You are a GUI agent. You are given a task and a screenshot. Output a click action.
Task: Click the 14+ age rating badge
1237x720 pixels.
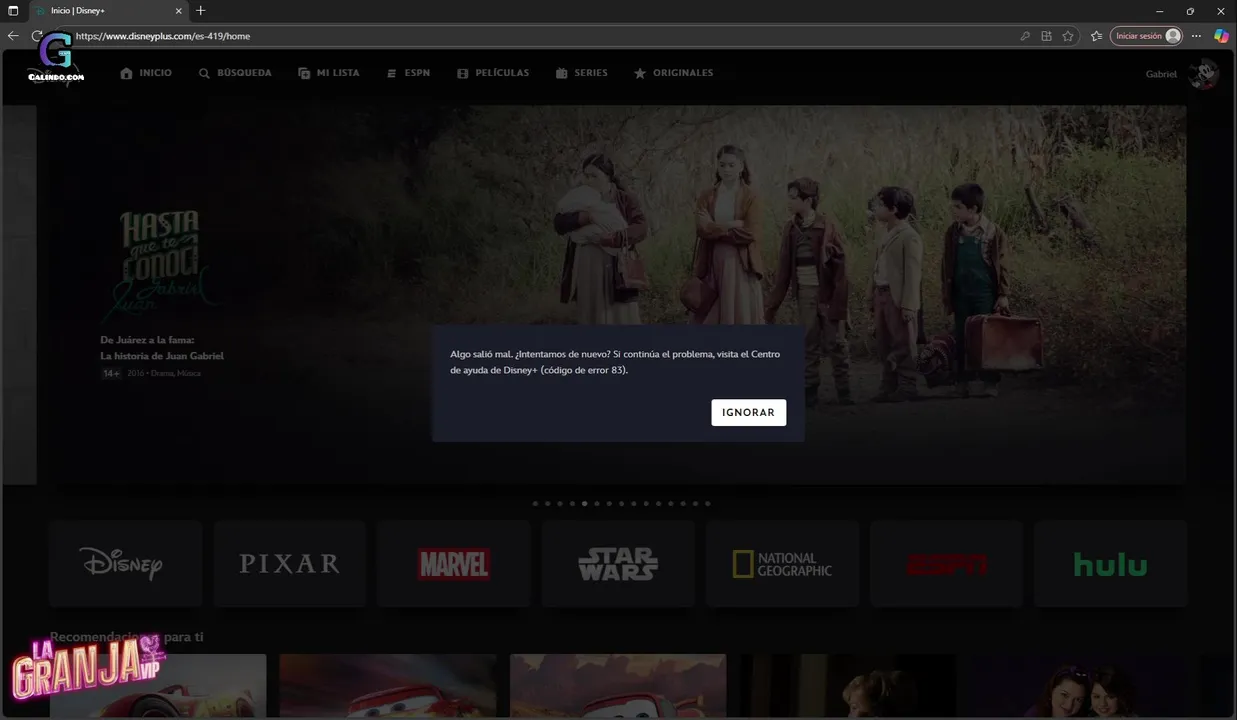(x=110, y=374)
